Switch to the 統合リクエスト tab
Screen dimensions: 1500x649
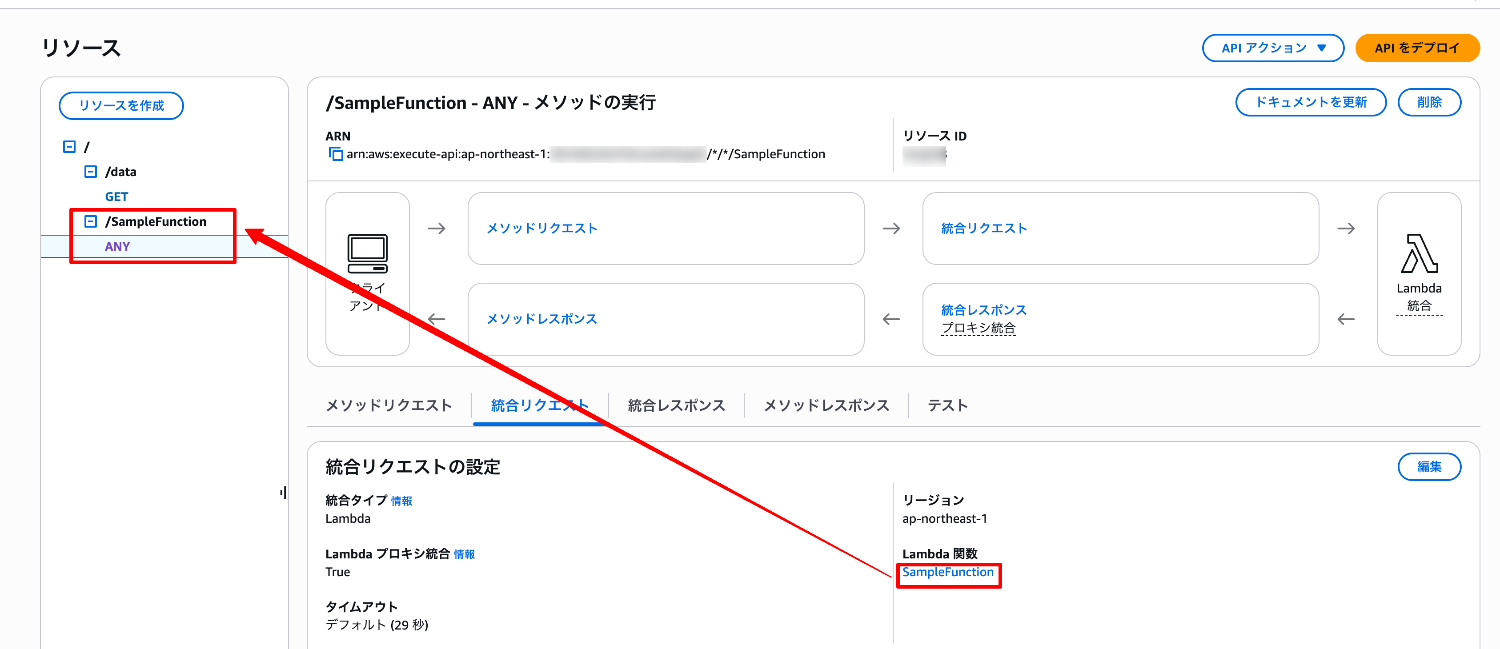(540, 405)
